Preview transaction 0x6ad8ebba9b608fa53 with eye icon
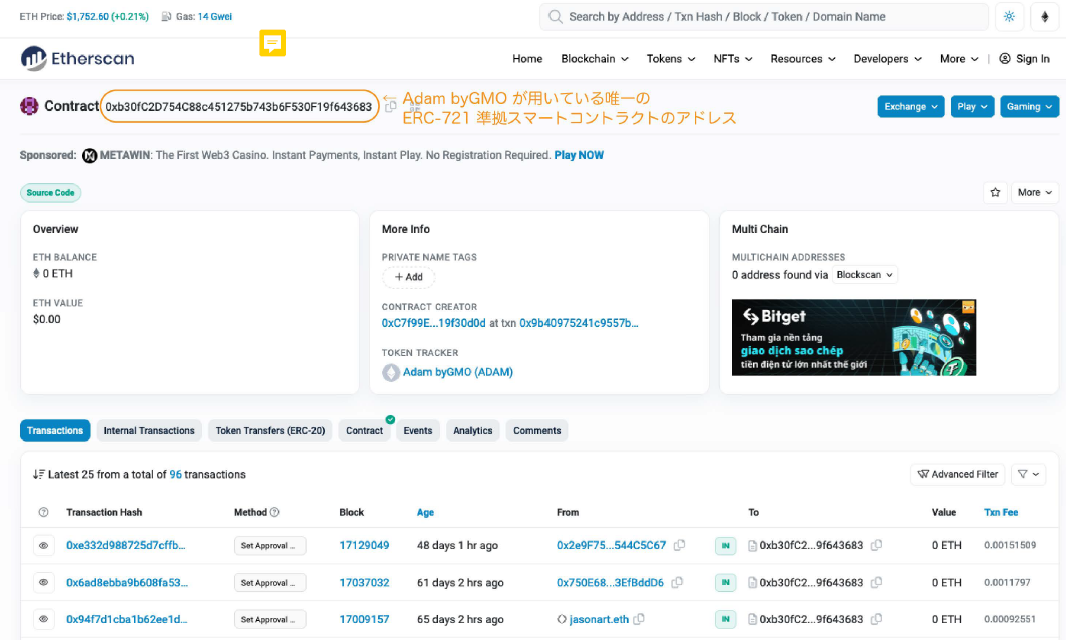Screen dimensions: 1066x640 [44, 582]
